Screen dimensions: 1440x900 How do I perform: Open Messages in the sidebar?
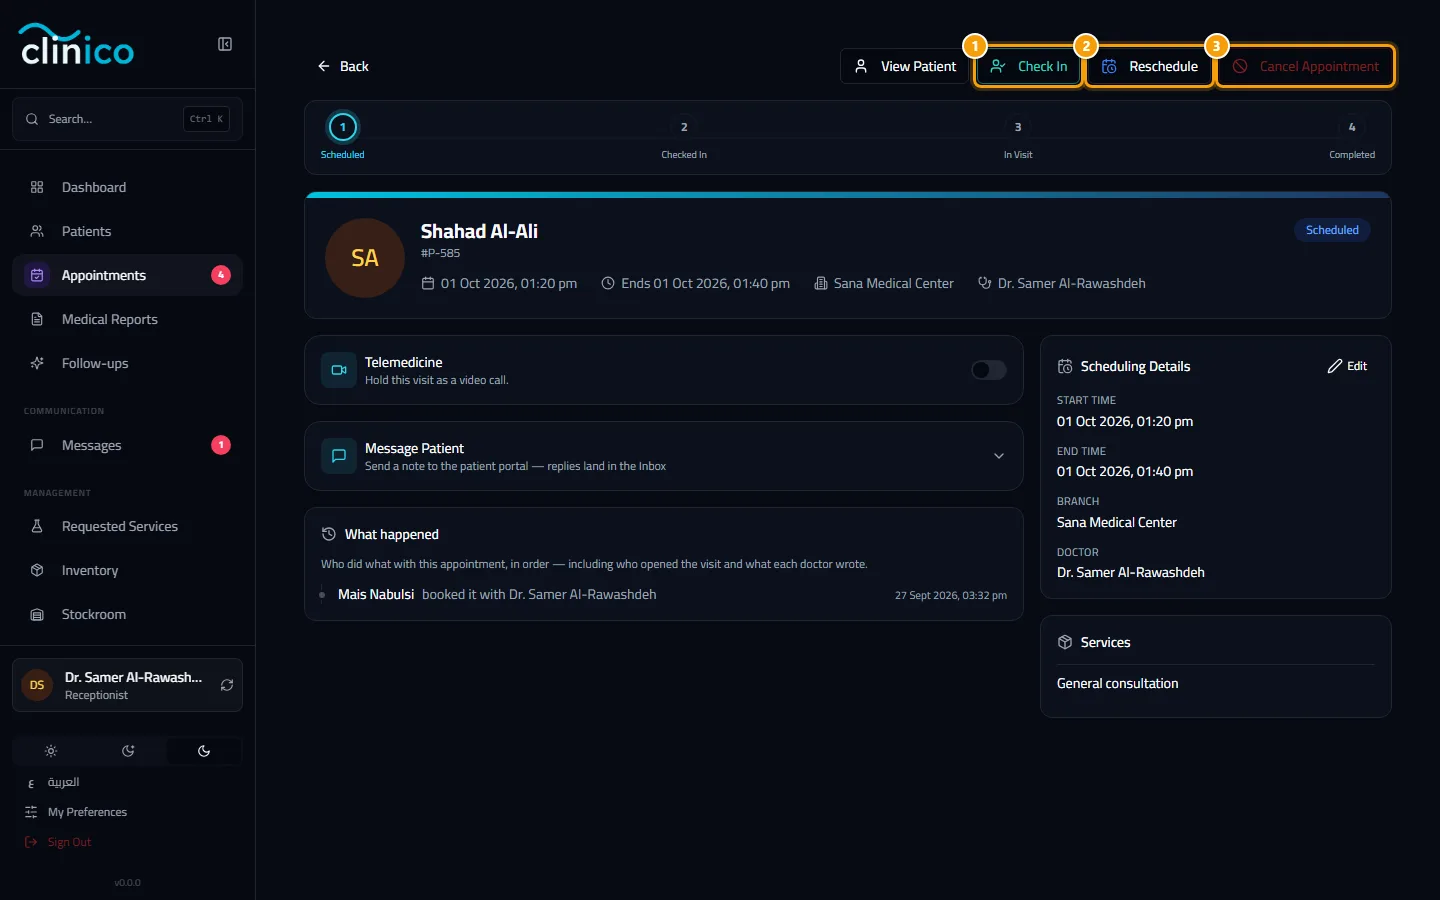pyautogui.click(x=127, y=445)
